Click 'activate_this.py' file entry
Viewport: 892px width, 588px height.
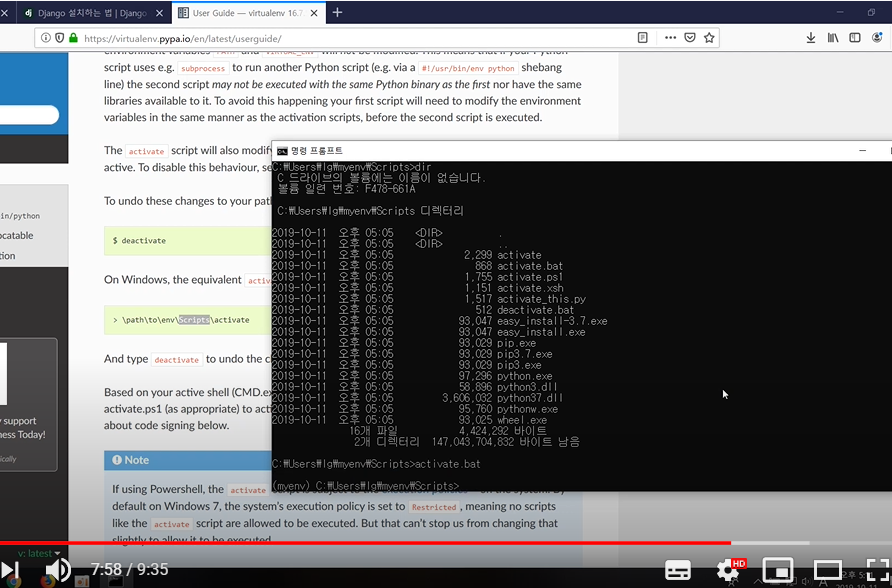(x=541, y=299)
